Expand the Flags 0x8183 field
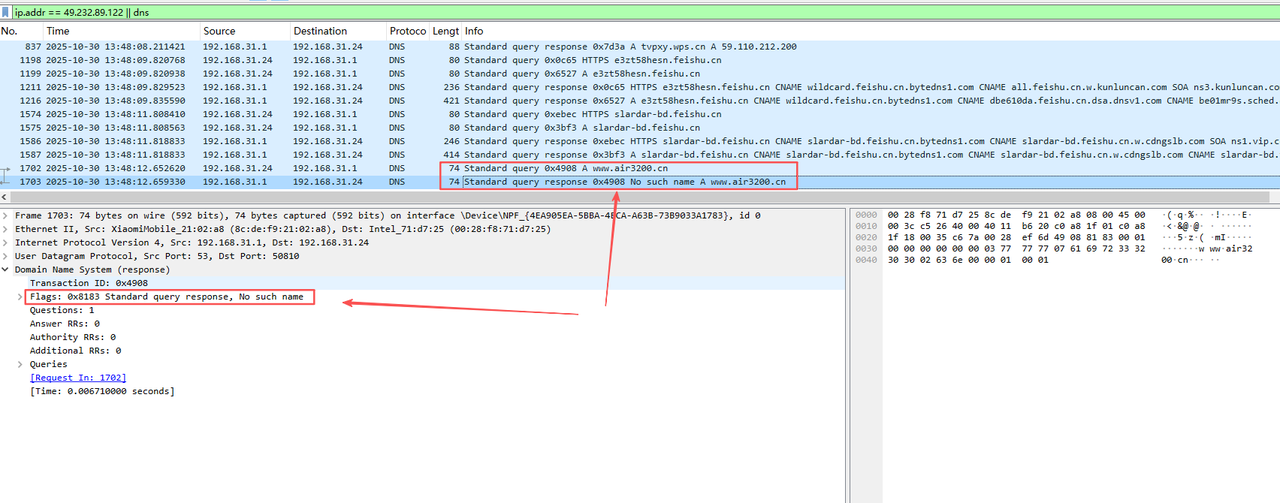The height and width of the screenshot is (503, 1280). (20, 297)
